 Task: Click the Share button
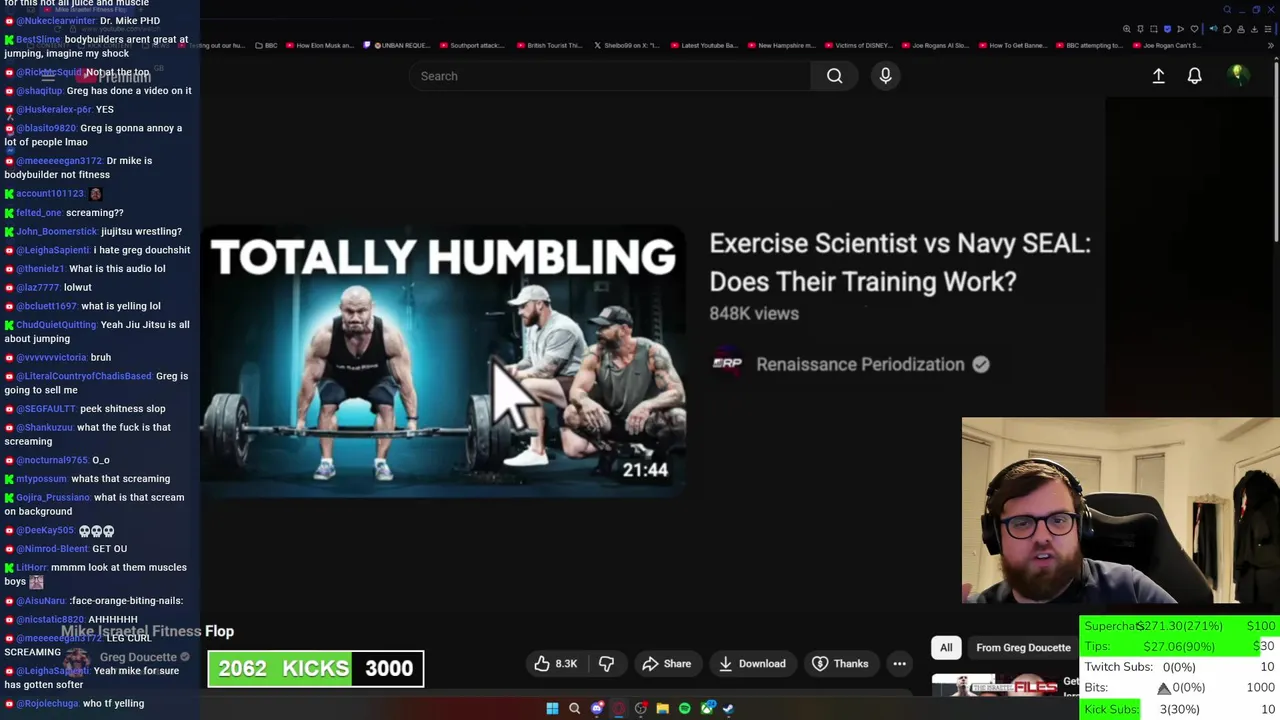(x=667, y=664)
